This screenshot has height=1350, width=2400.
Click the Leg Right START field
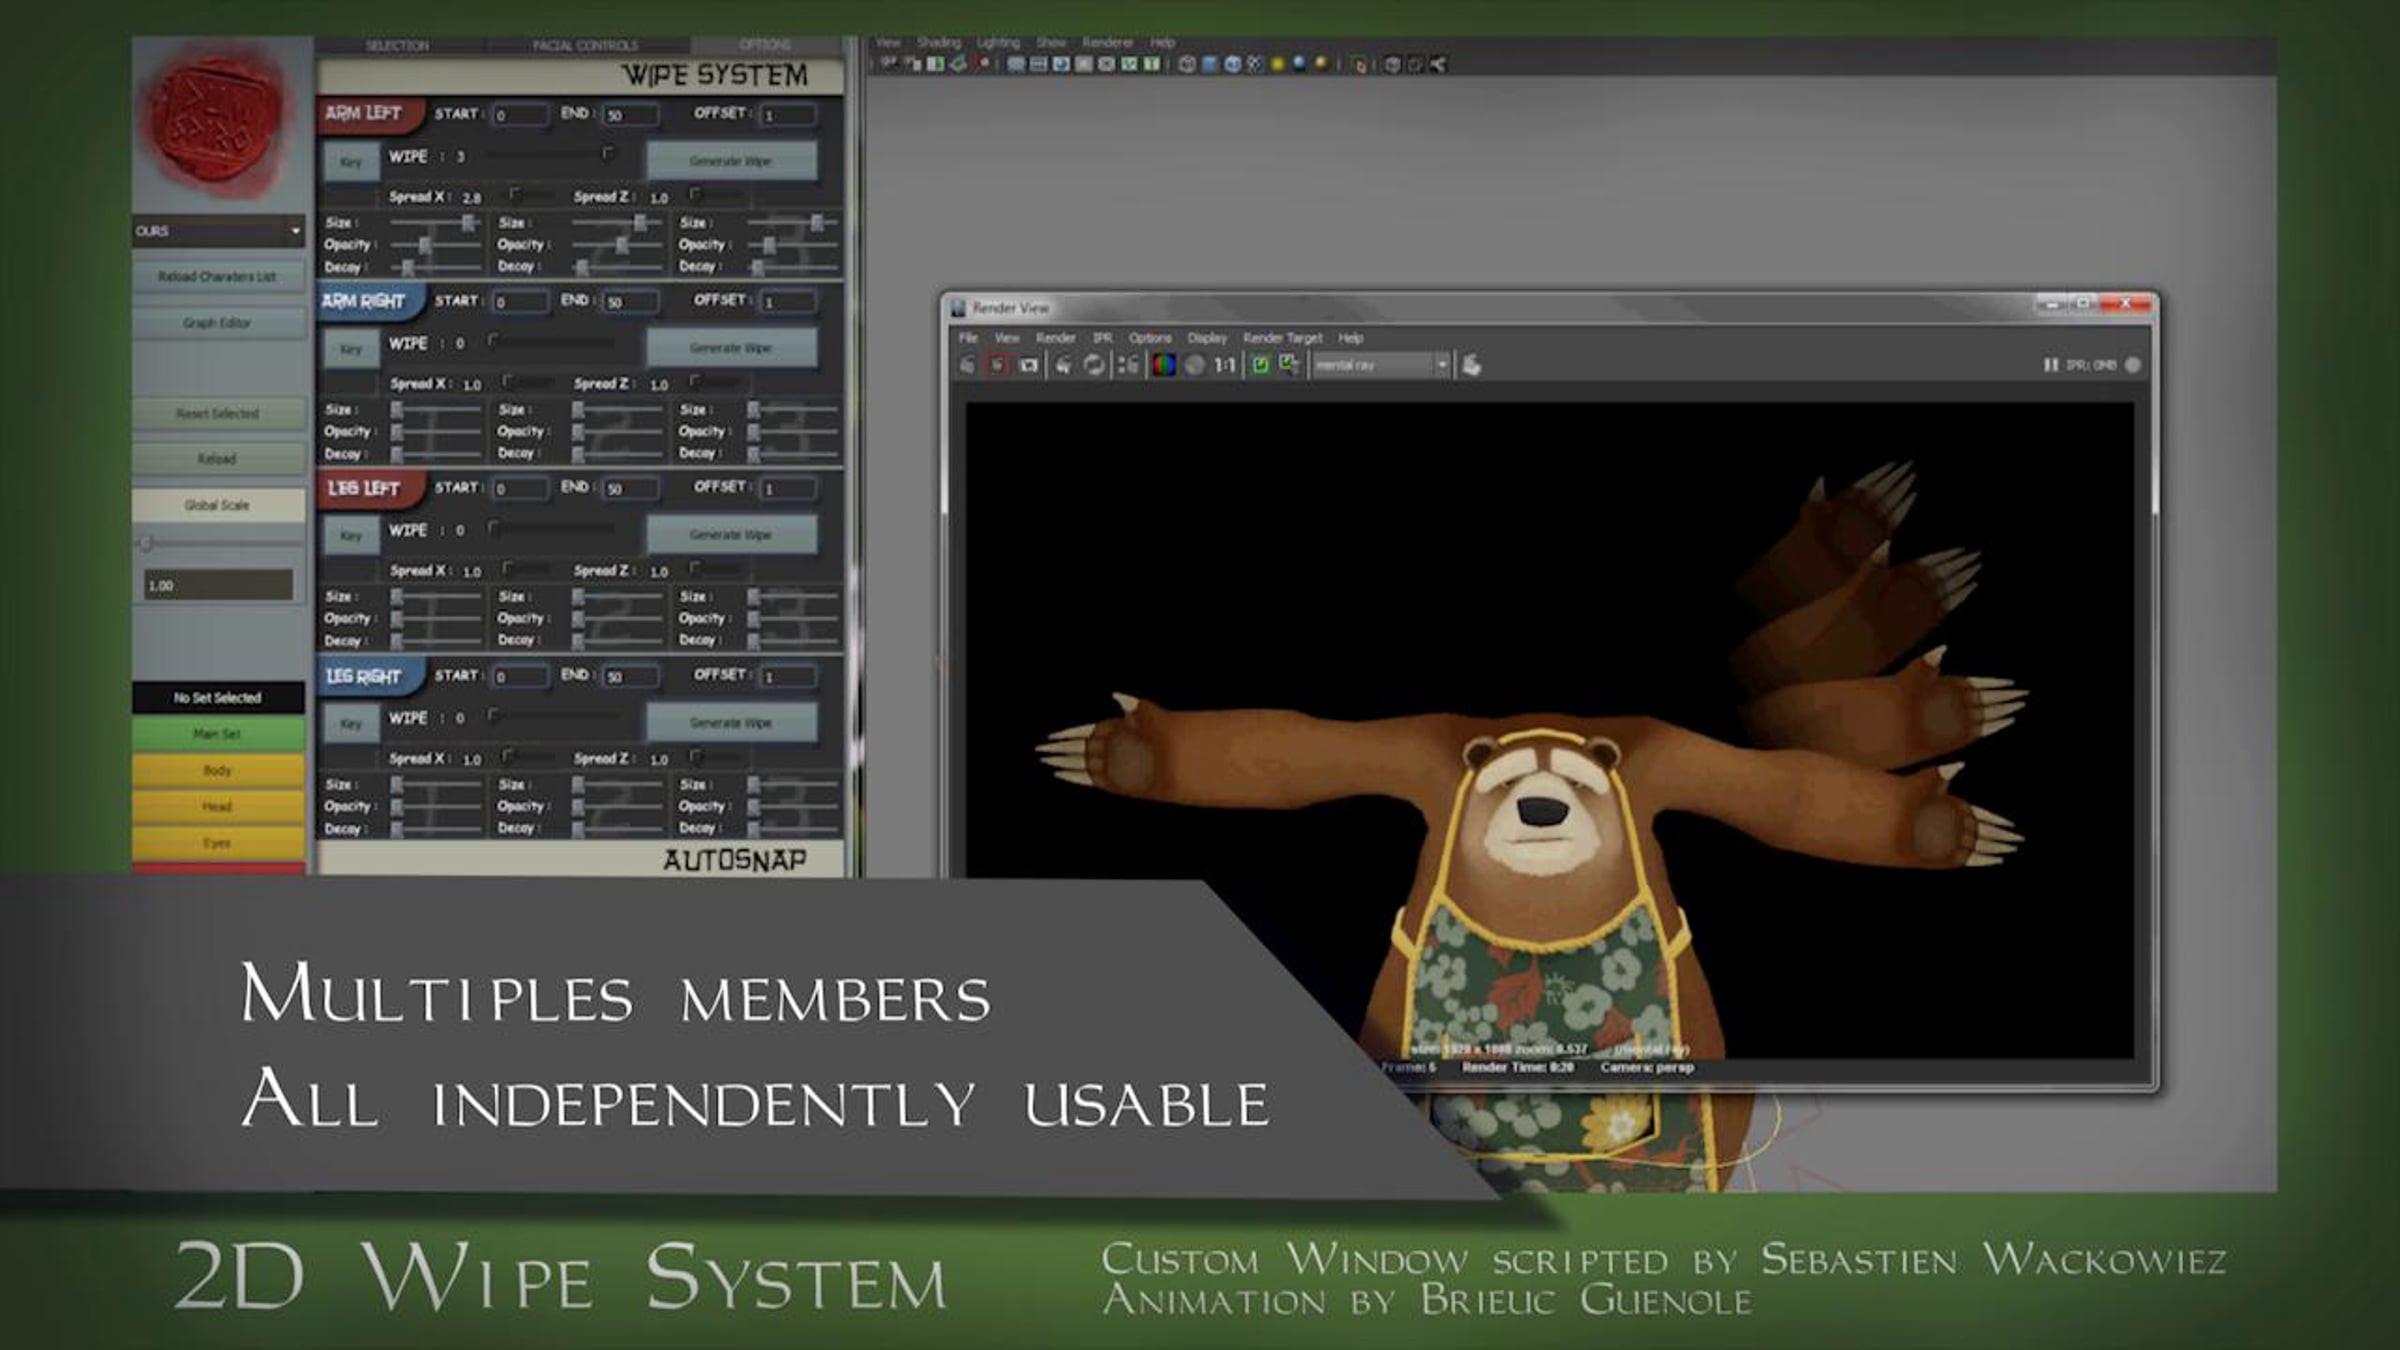point(520,677)
